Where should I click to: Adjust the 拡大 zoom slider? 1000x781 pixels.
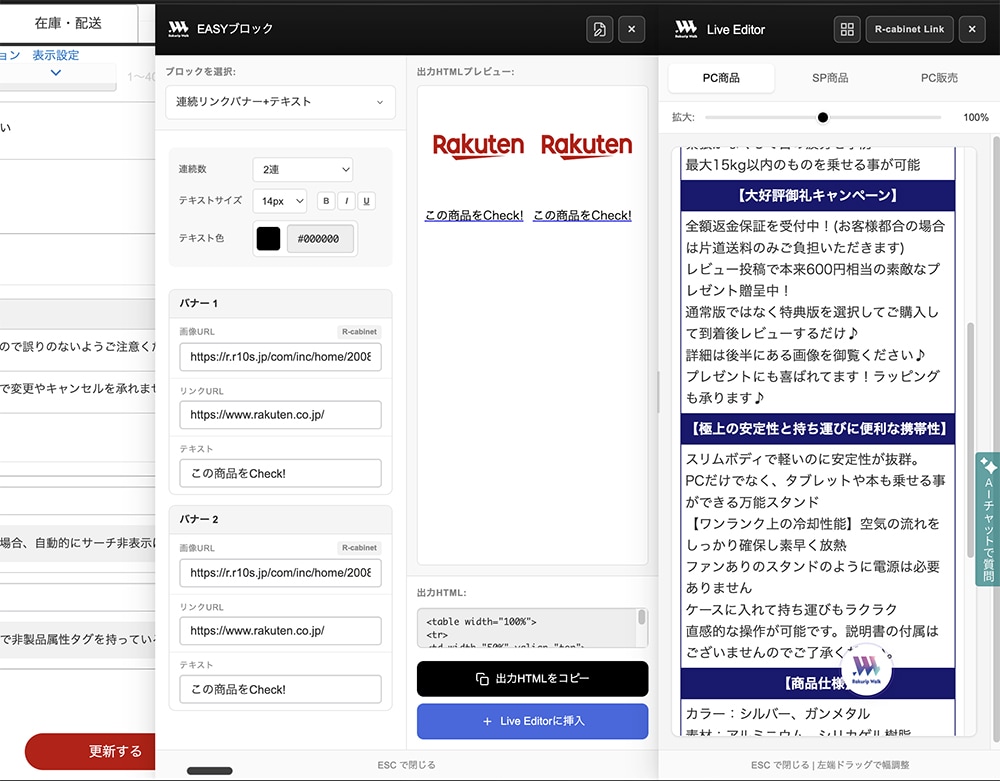click(x=822, y=117)
